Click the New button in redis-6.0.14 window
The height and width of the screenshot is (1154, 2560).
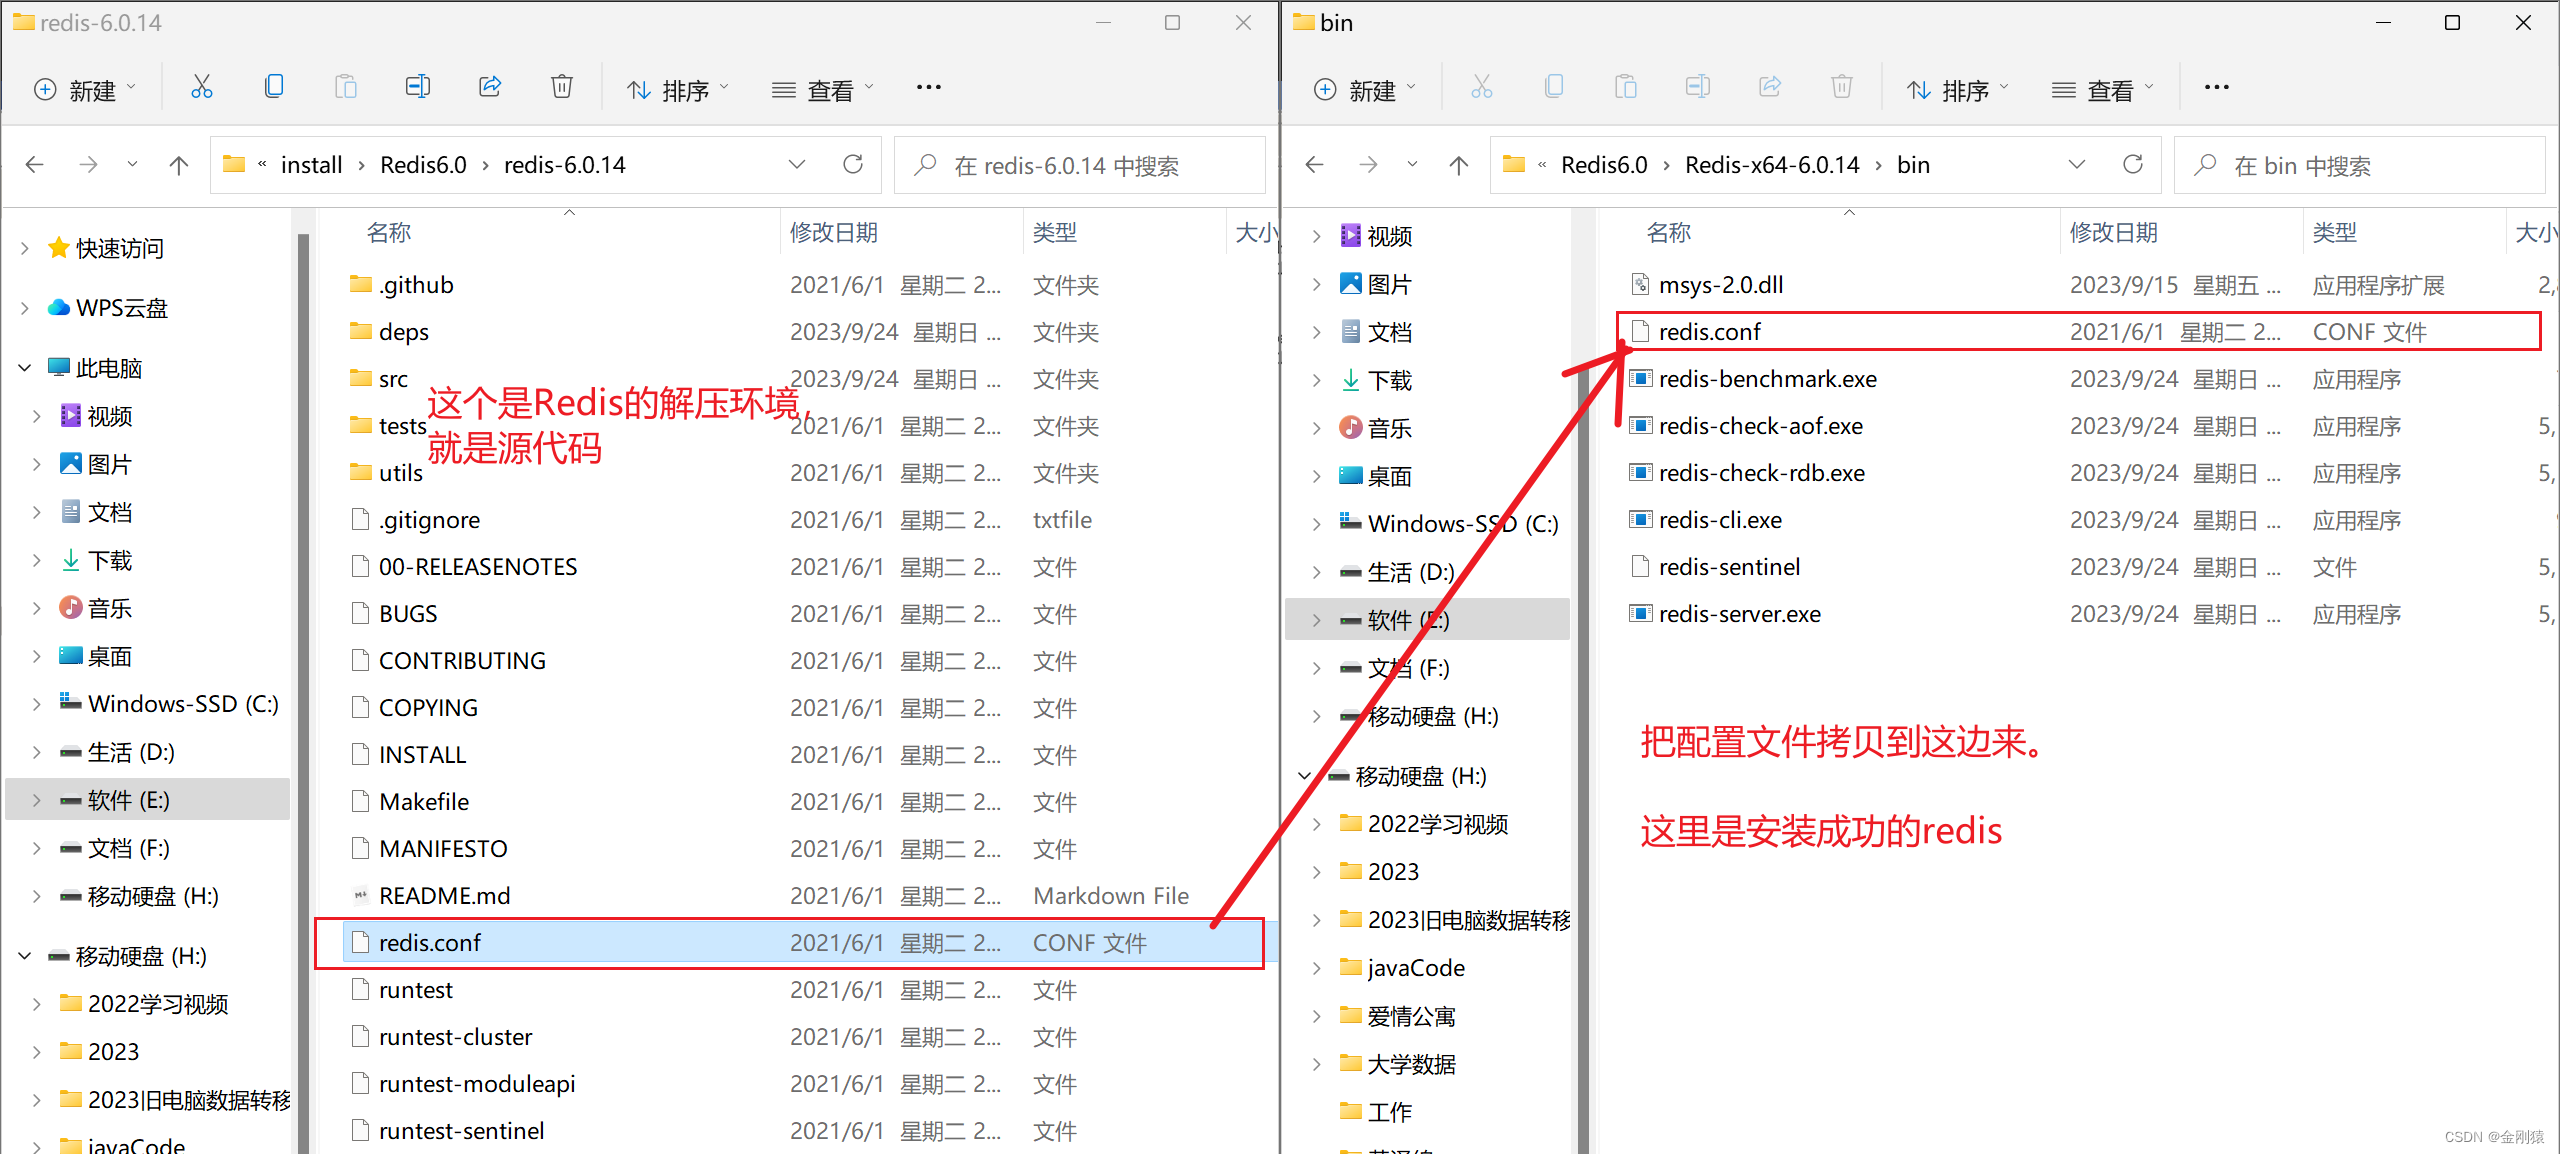click(84, 90)
